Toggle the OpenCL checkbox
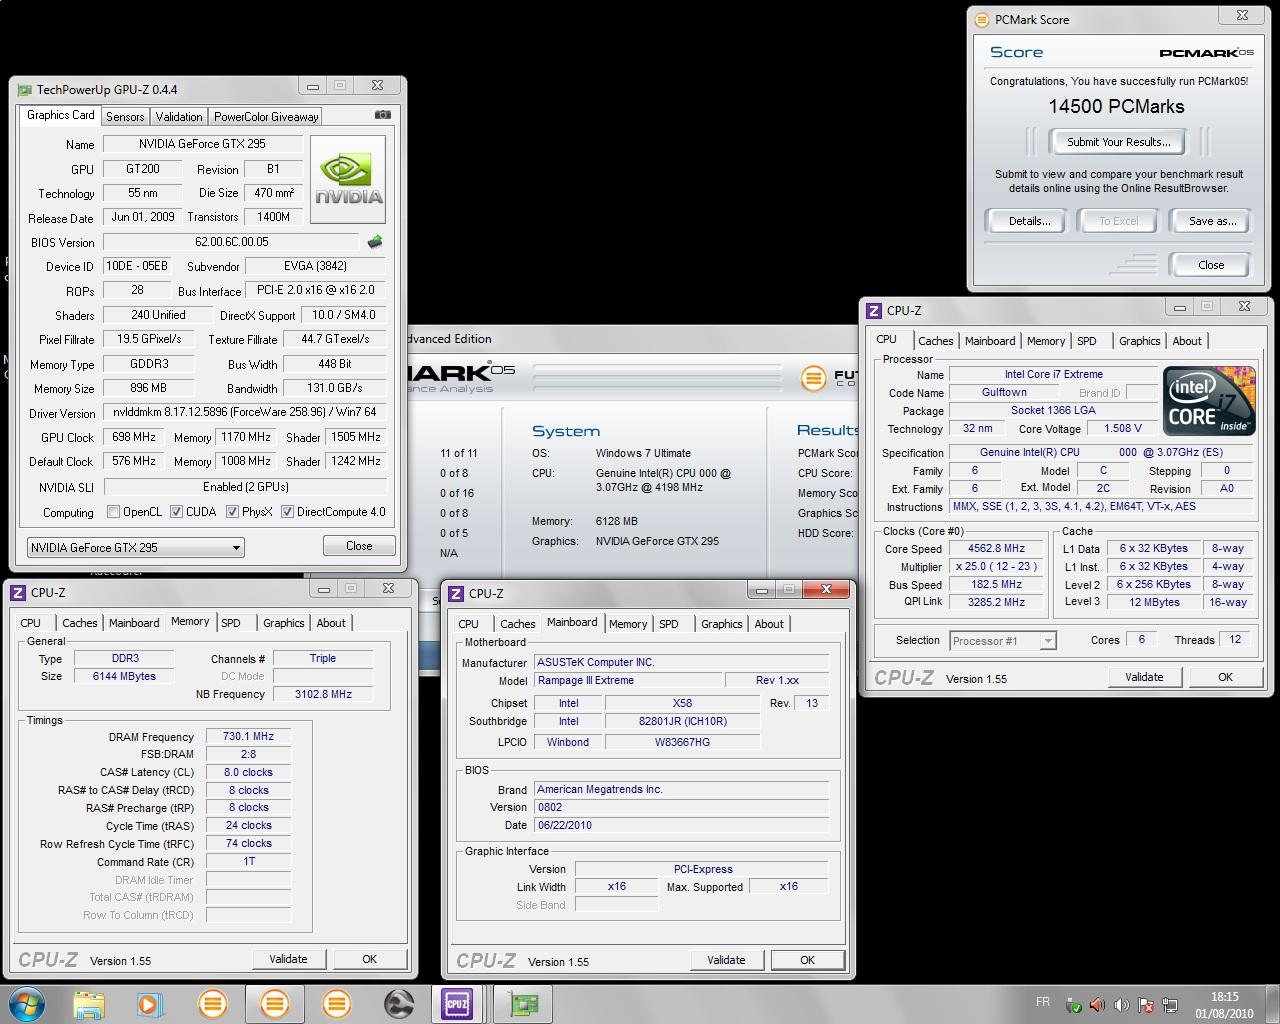This screenshot has height=1024, width=1280. 113,512
